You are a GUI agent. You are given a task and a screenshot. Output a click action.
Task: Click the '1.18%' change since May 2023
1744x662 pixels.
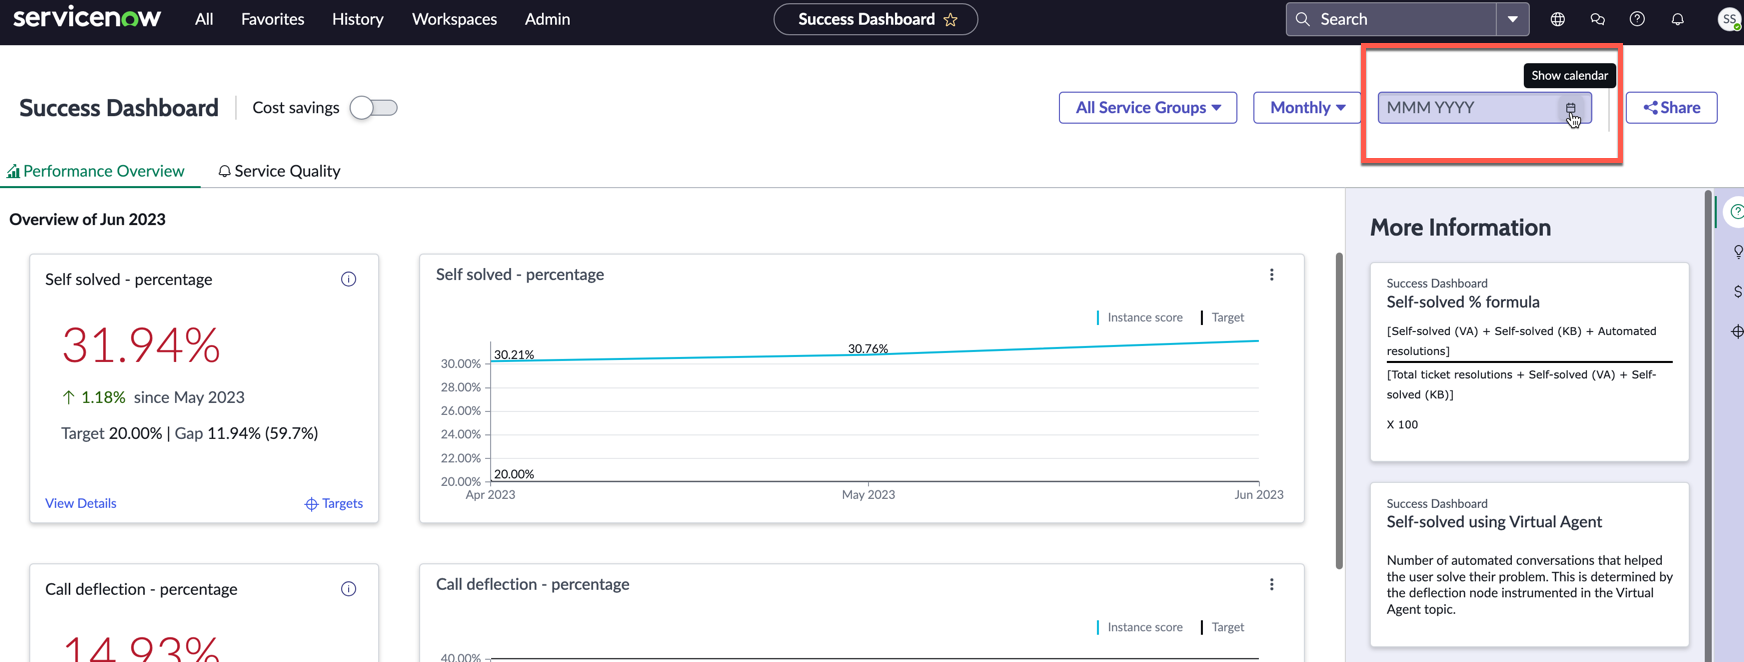pos(103,397)
